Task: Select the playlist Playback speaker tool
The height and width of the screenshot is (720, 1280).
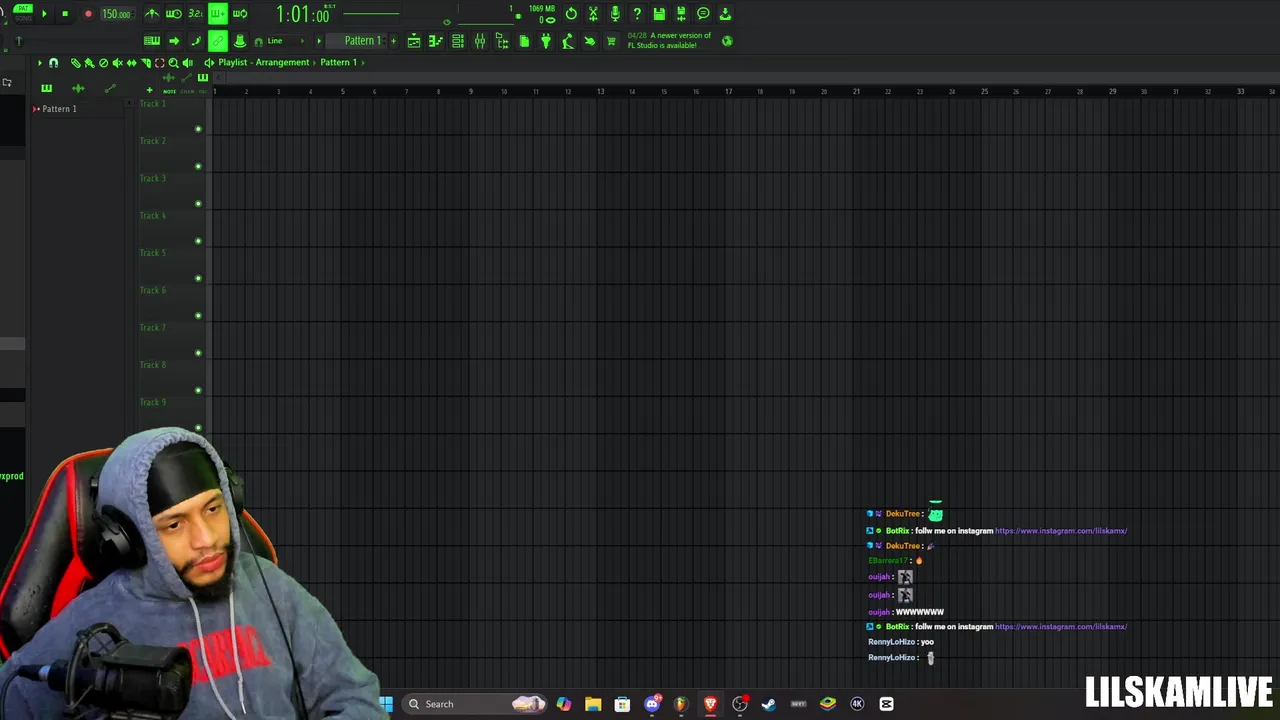Action: coord(187,63)
